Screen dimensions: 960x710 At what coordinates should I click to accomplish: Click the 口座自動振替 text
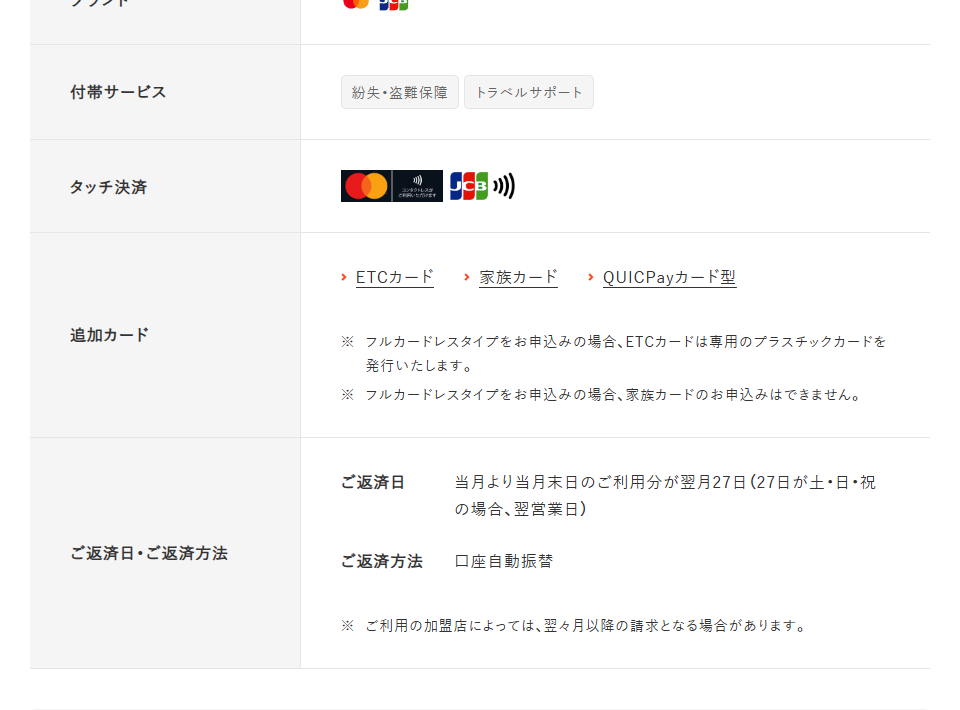pos(504,561)
